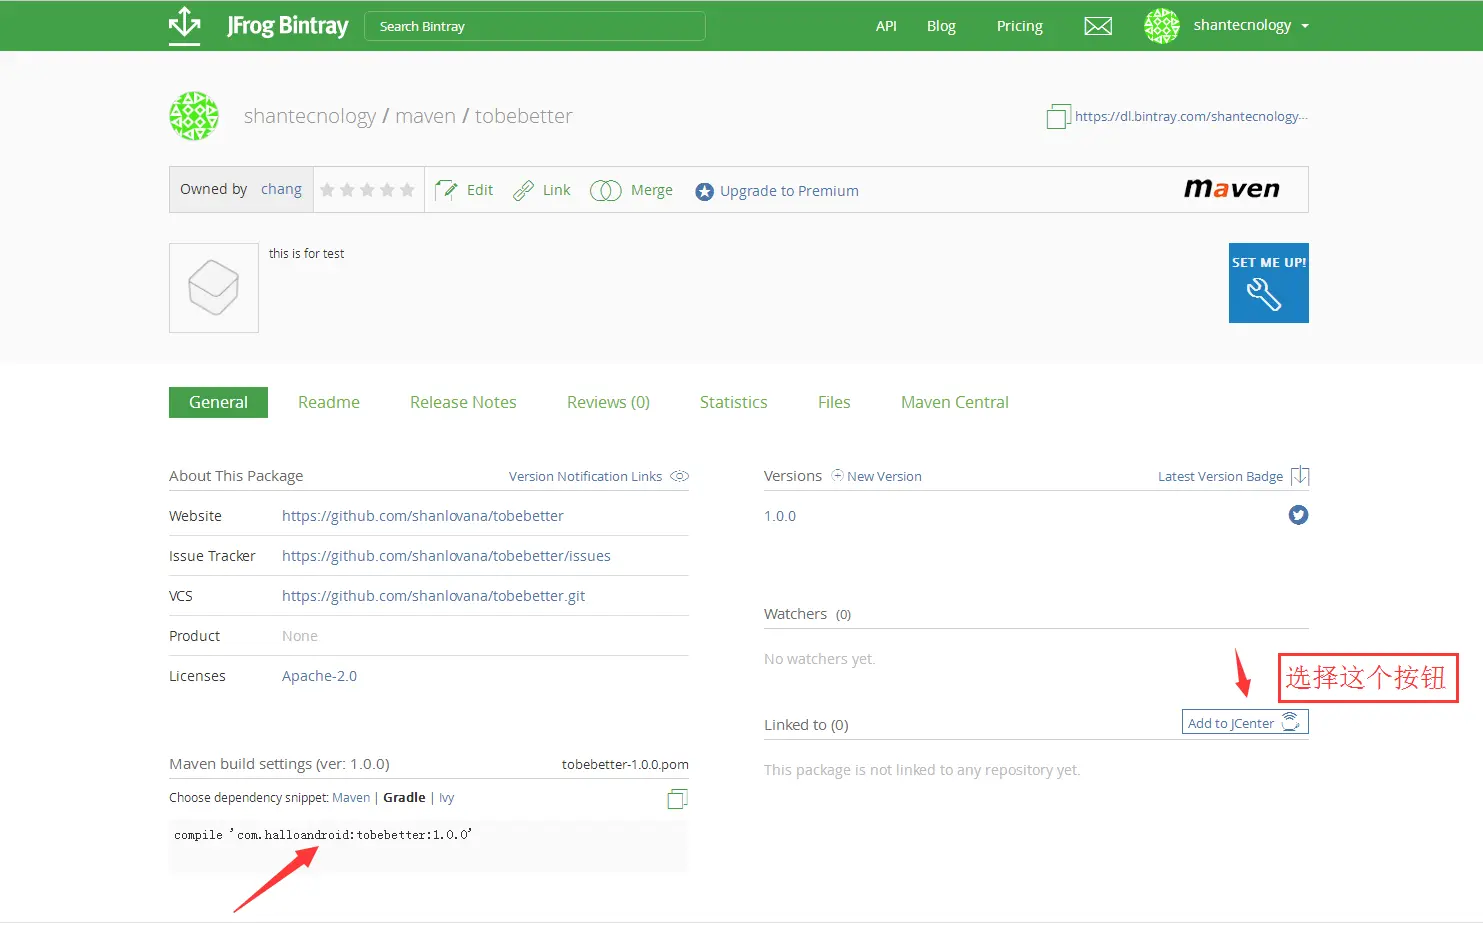Open the package avatar placeholder thumbnail

pyautogui.click(x=214, y=288)
